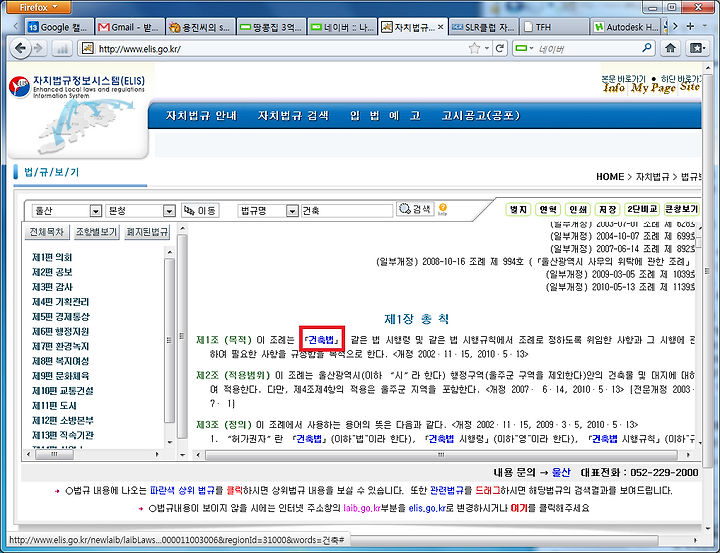The image size is (720, 553).
Task: Bookmark this page with the star icon
Action: click(474, 48)
